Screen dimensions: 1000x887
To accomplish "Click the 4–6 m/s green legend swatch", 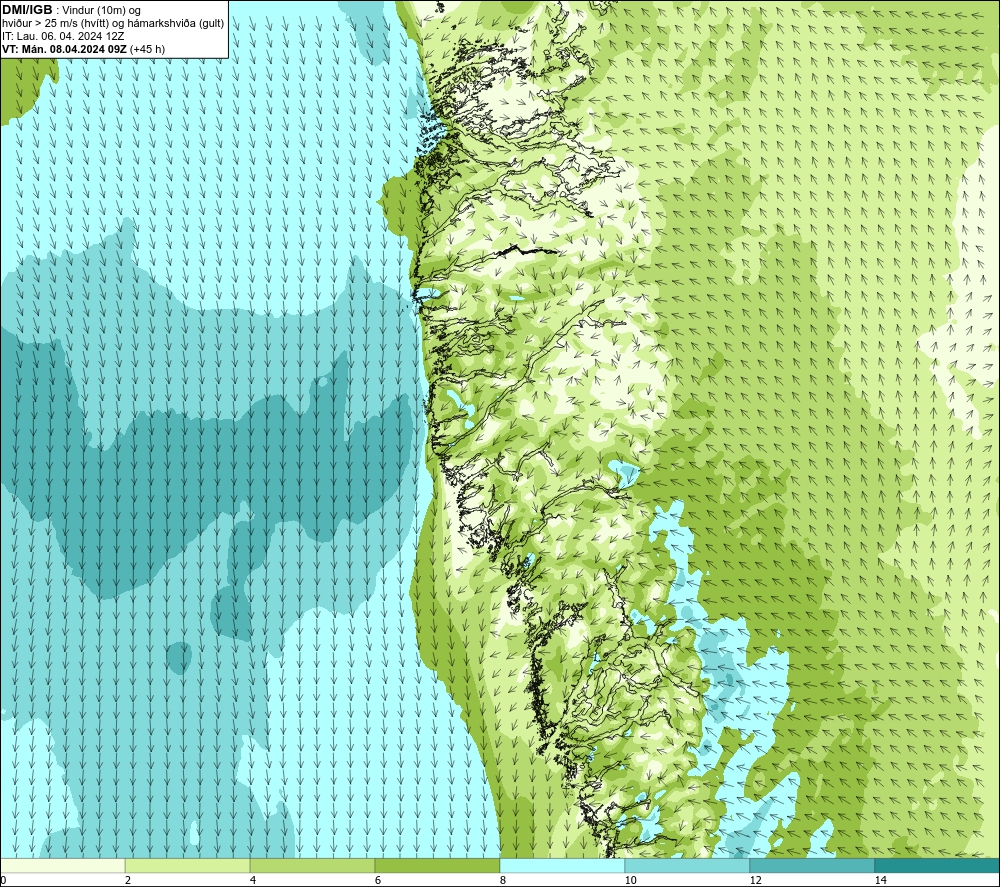I will point(312,865).
